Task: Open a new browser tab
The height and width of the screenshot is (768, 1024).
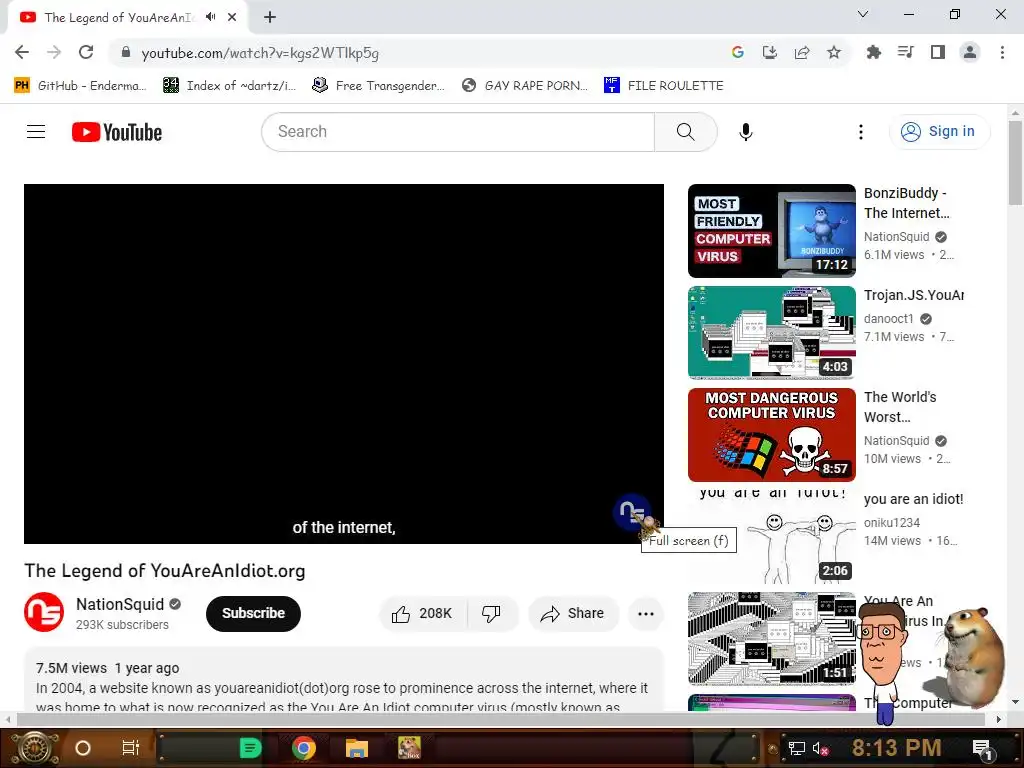Action: pyautogui.click(x=270, y=17)
